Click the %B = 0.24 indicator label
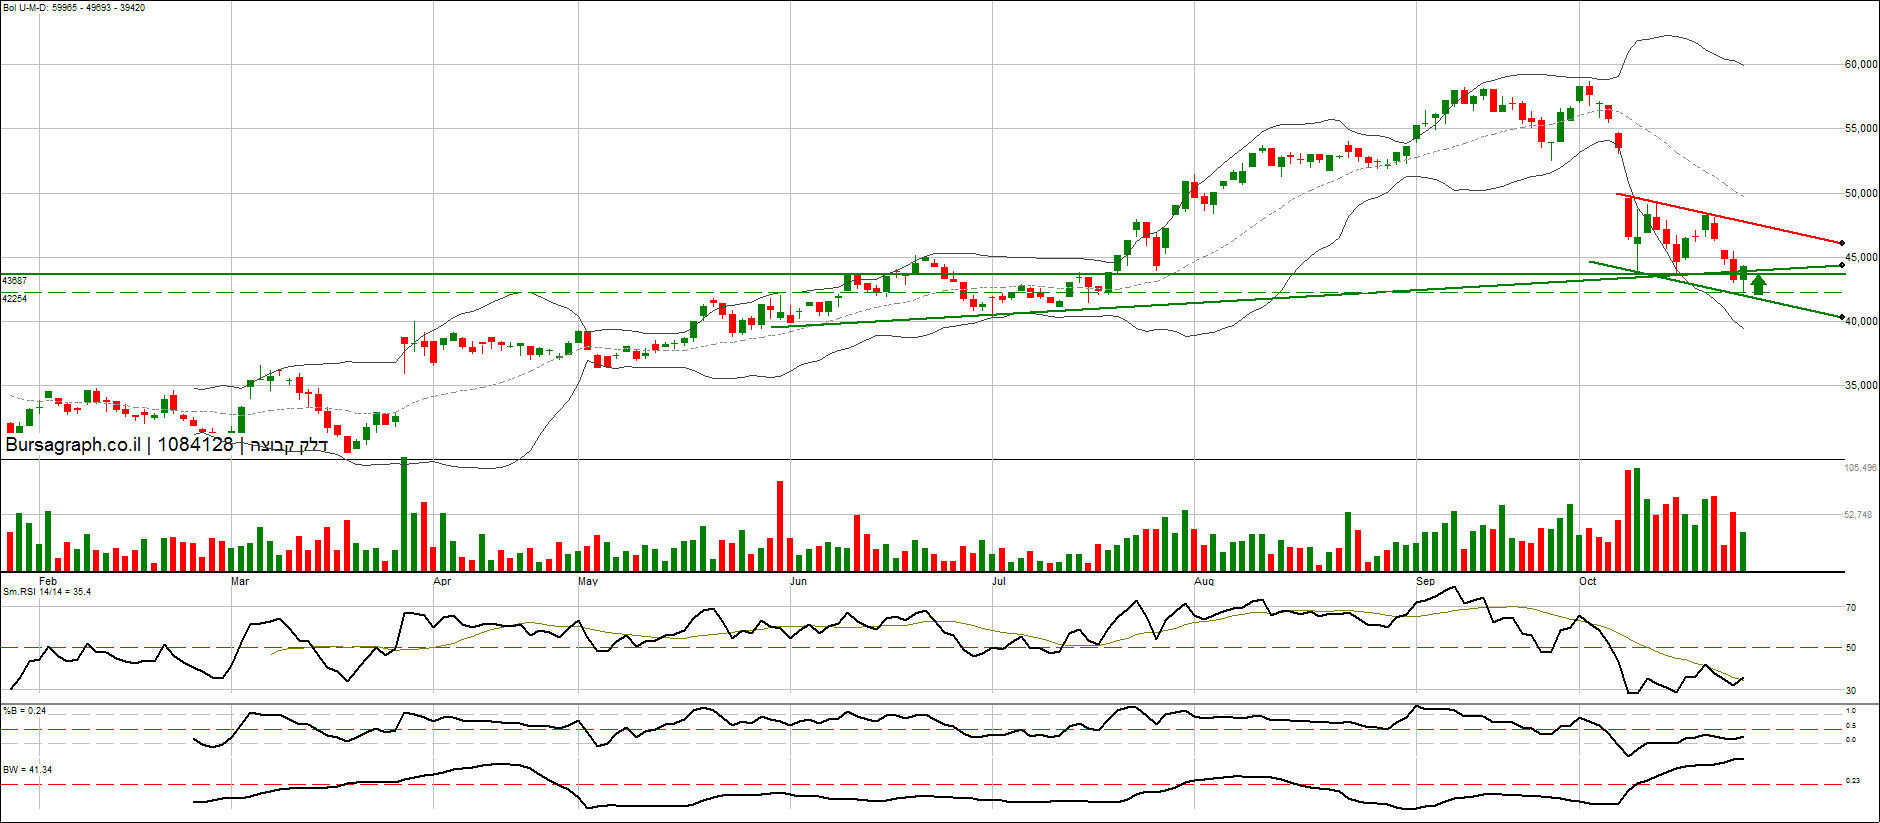This screenshot has width=1880, height=823. (25, 711)
